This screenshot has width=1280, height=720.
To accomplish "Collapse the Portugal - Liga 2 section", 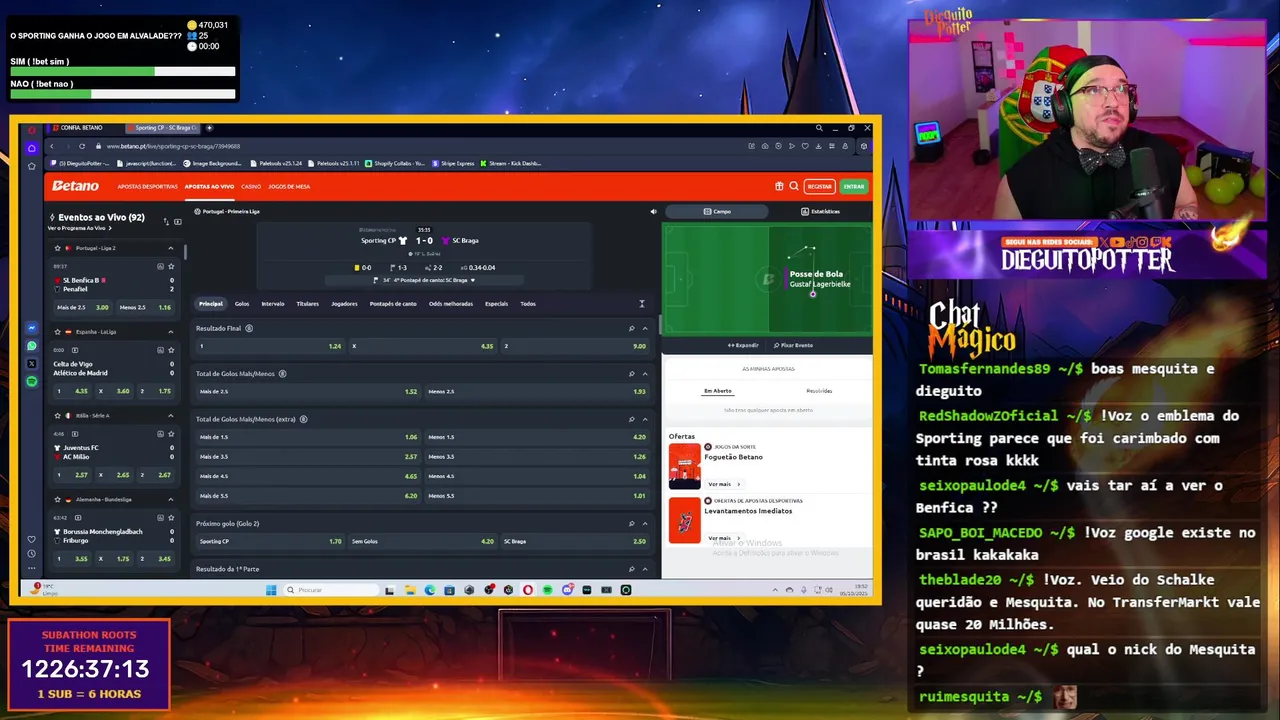I will click(x=171, y=248).
